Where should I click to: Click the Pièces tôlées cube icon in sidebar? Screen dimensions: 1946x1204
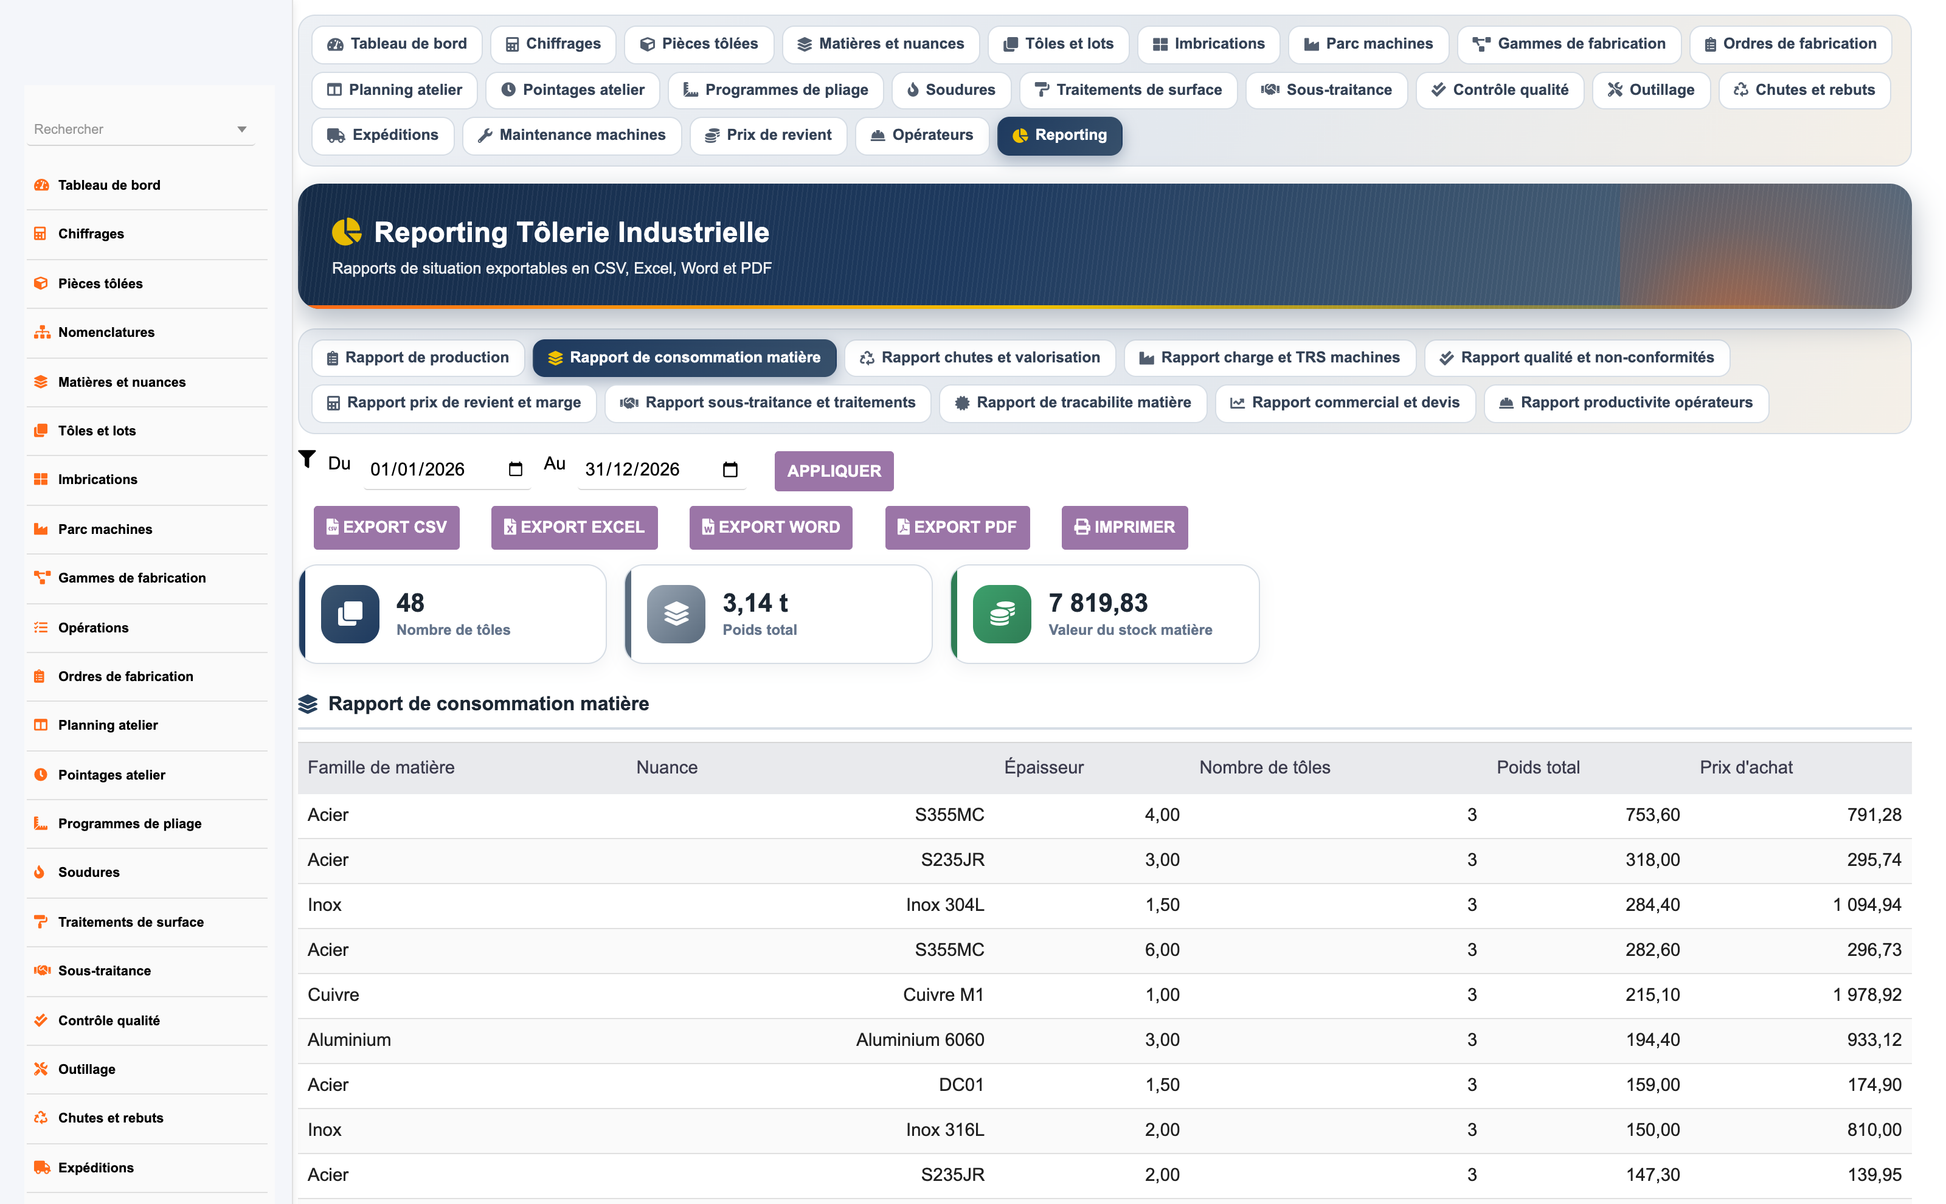tap(41, 283)
